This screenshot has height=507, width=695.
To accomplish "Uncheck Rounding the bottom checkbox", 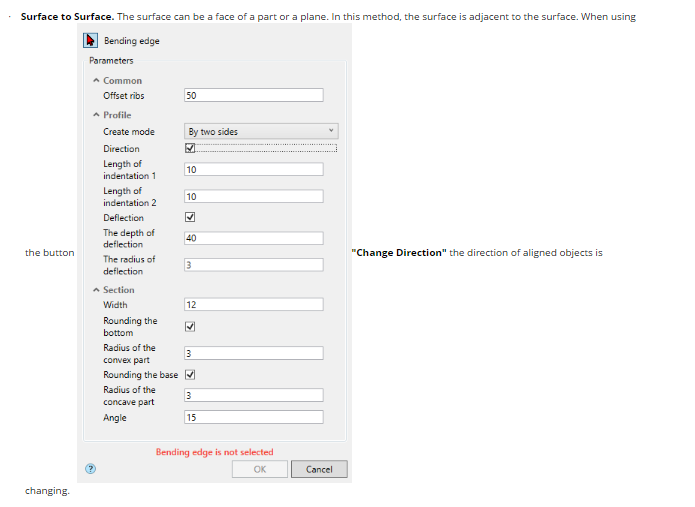I will coord(190,326).
